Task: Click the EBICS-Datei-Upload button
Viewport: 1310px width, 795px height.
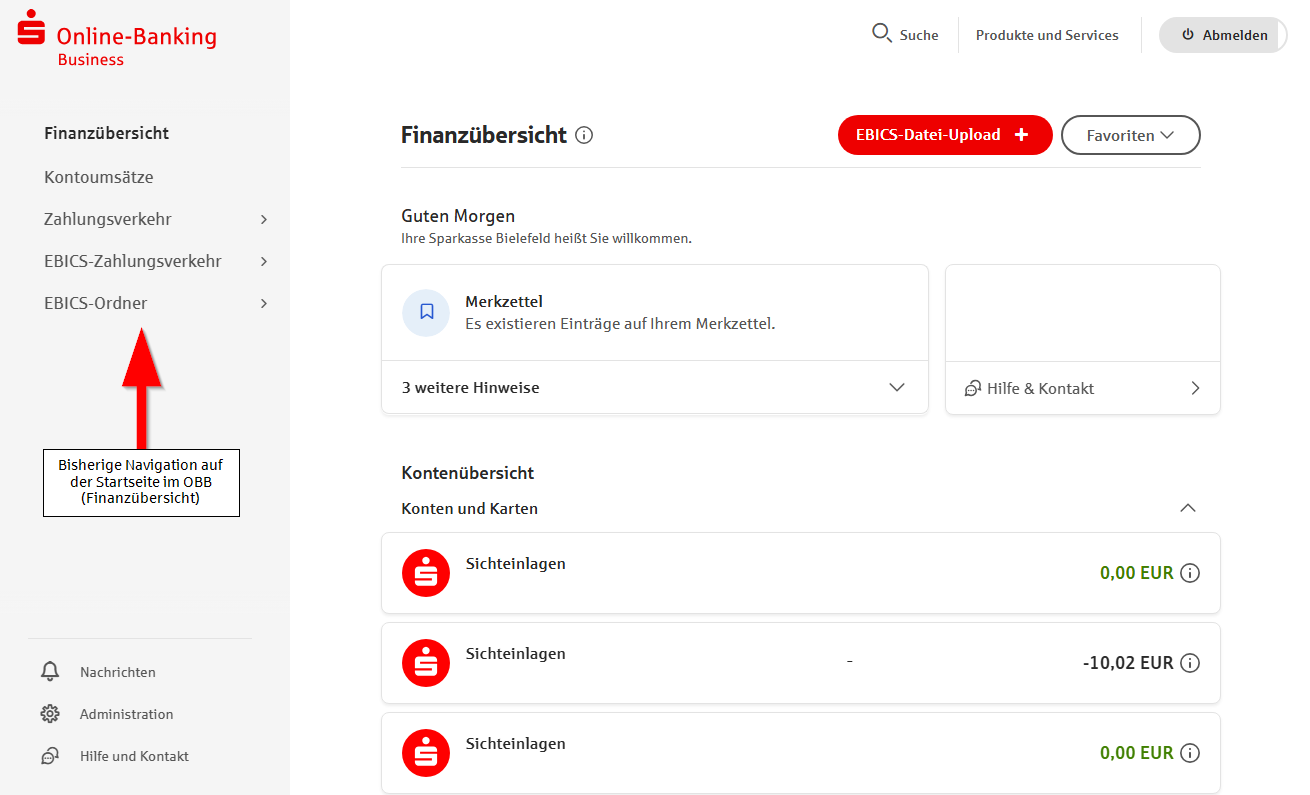Action: pos(944,135)
